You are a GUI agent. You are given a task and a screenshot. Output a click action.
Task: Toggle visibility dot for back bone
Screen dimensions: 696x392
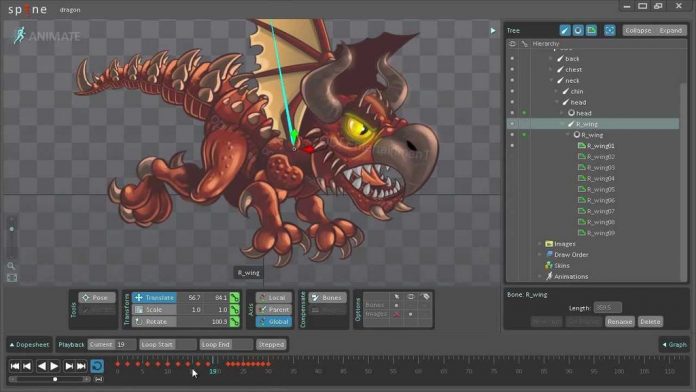coord(512,59)
